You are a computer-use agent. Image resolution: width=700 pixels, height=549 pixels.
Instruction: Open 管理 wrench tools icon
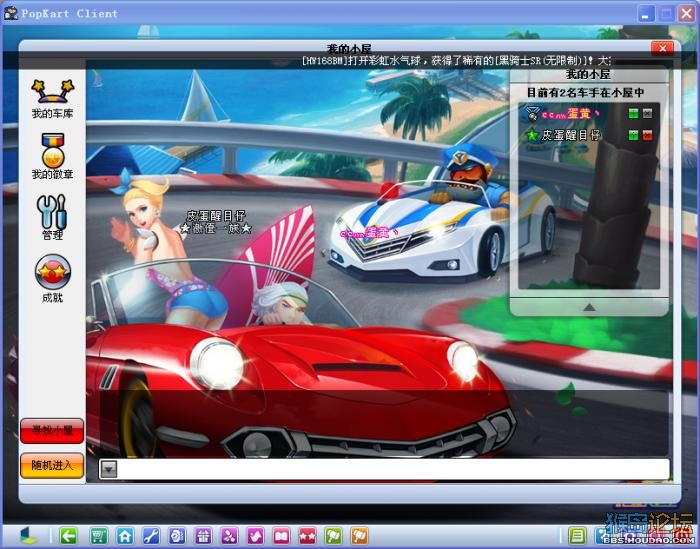[x=52, y=217]
